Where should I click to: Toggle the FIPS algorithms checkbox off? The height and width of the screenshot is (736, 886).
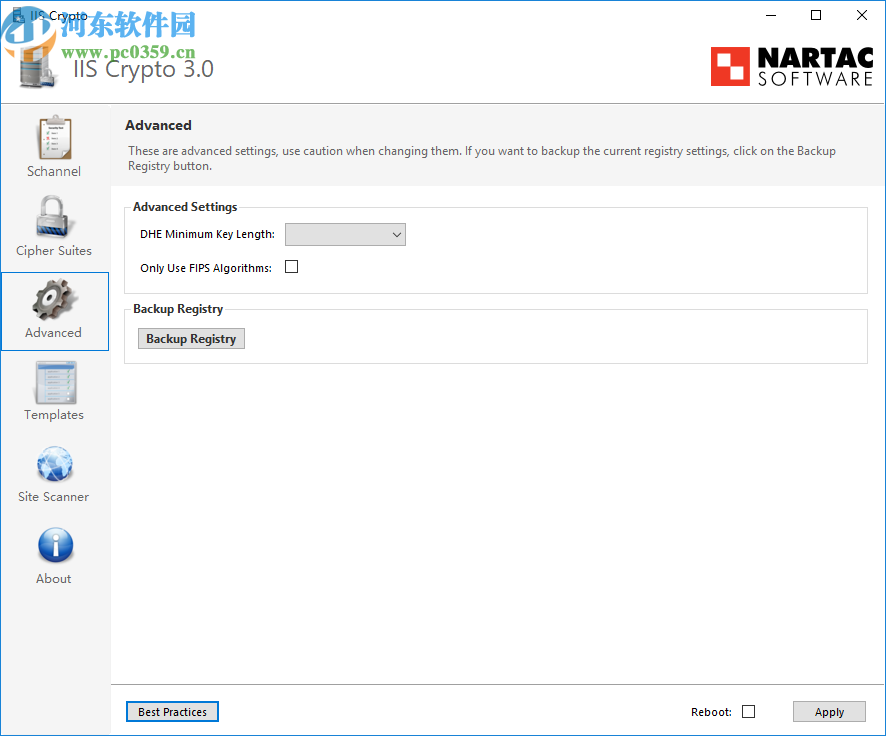(x=291, y=266)
